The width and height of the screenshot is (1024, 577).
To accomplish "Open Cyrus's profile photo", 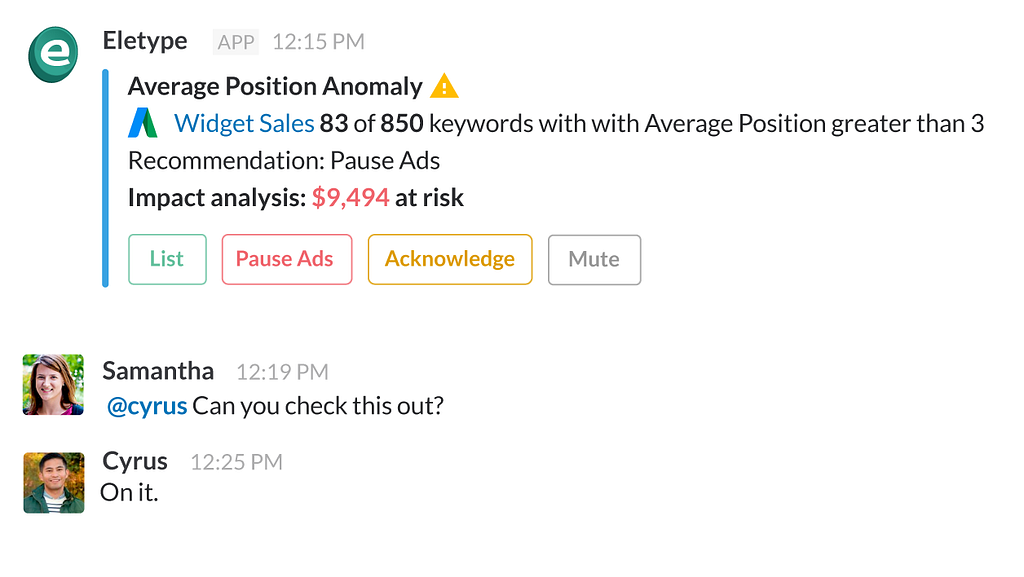I will pyautogui.click(x=53, y=482).
